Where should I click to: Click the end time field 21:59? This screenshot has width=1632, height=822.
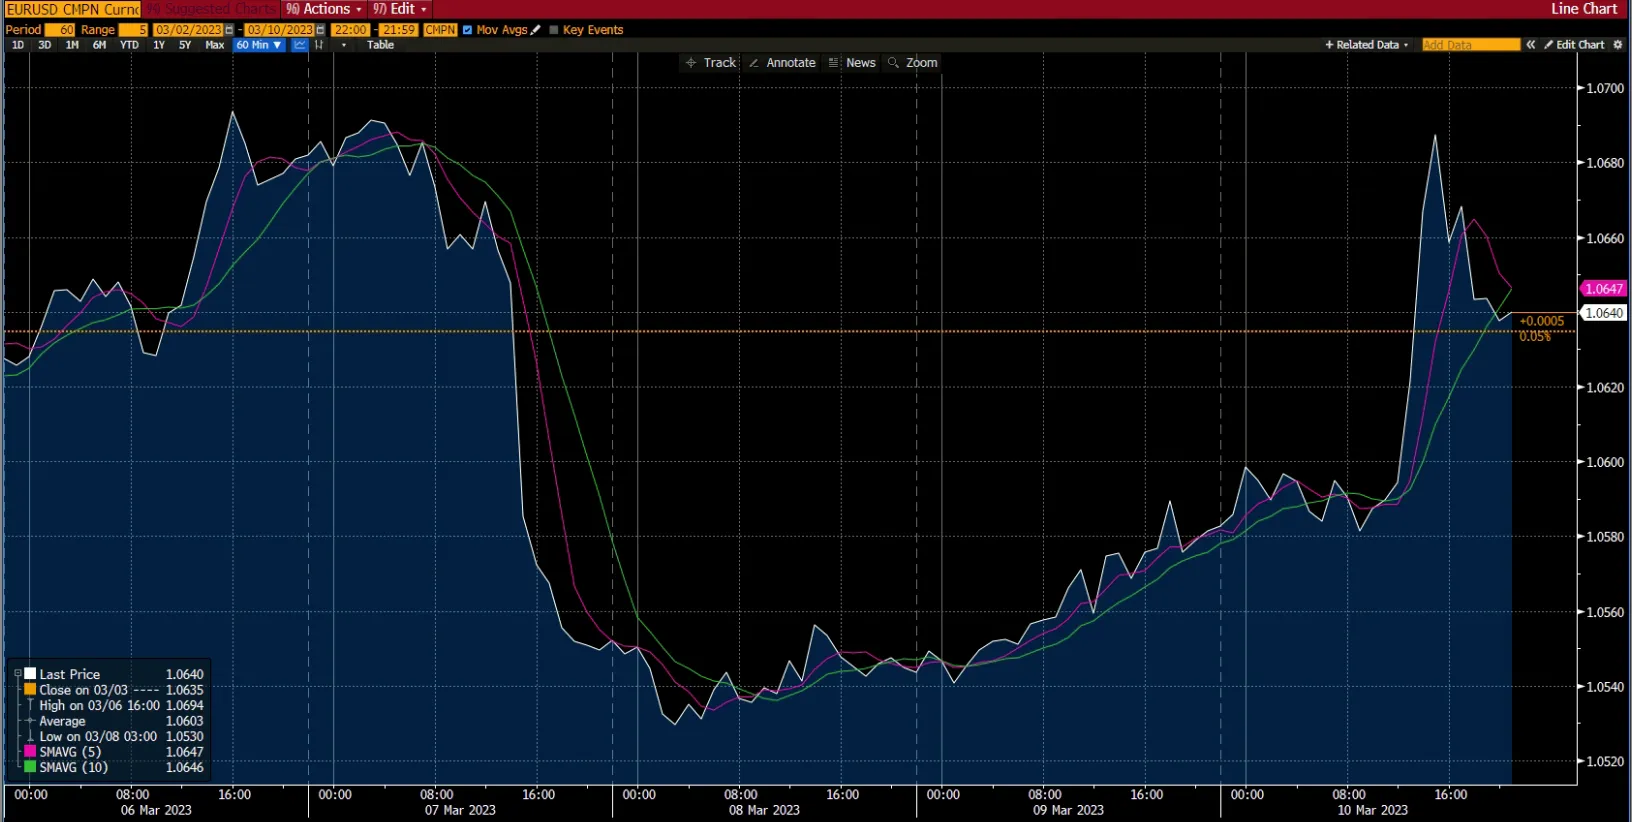click(398, 30)
